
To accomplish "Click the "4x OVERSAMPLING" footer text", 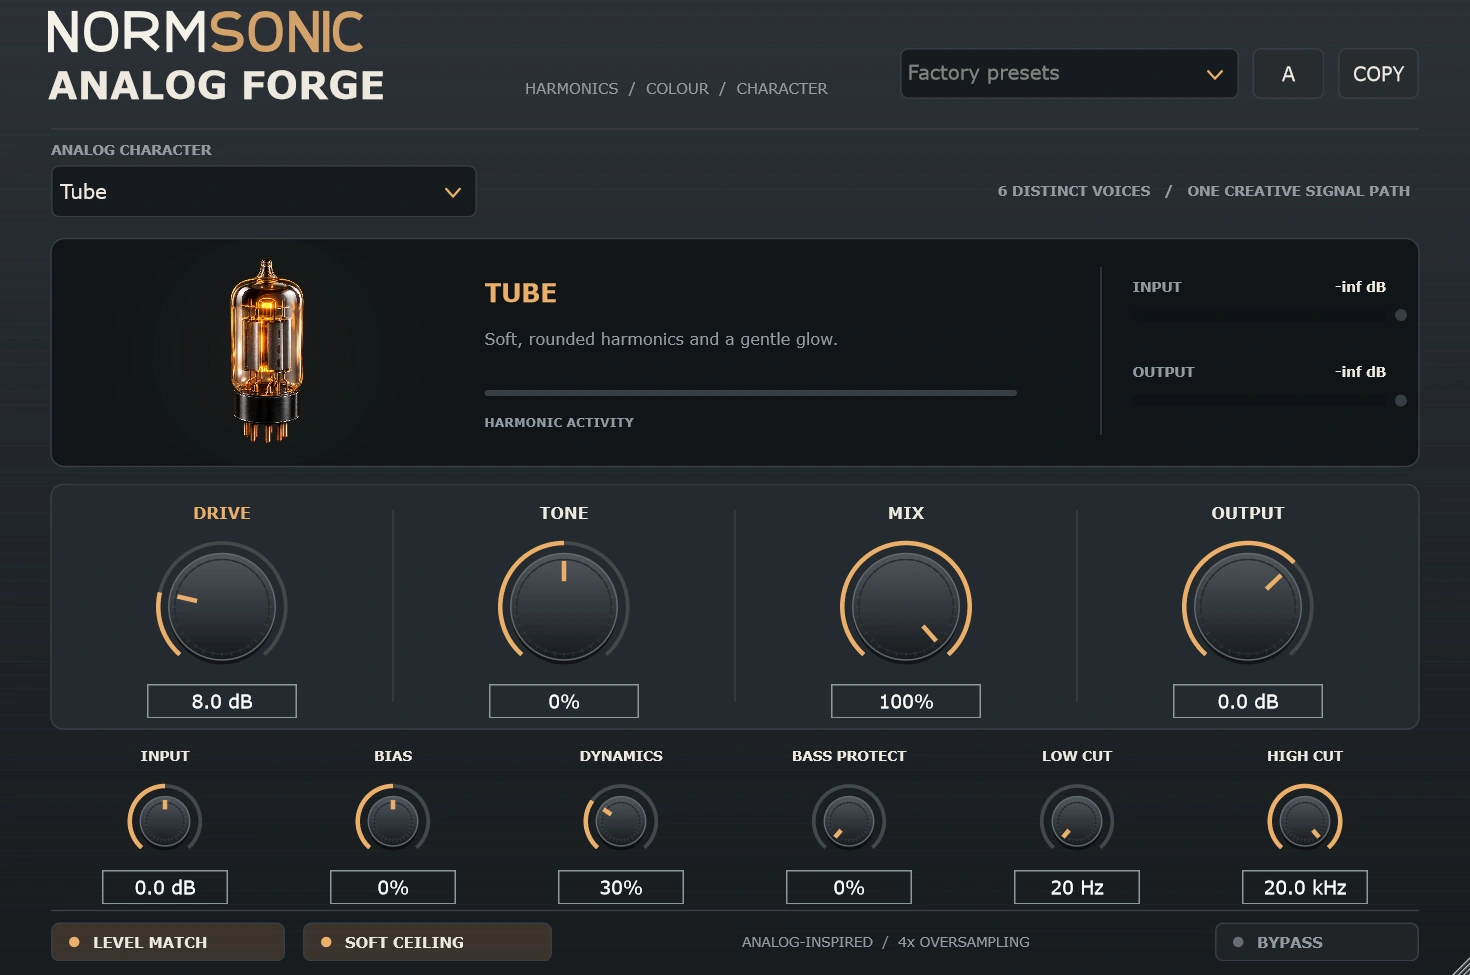I will click(963, 942).
